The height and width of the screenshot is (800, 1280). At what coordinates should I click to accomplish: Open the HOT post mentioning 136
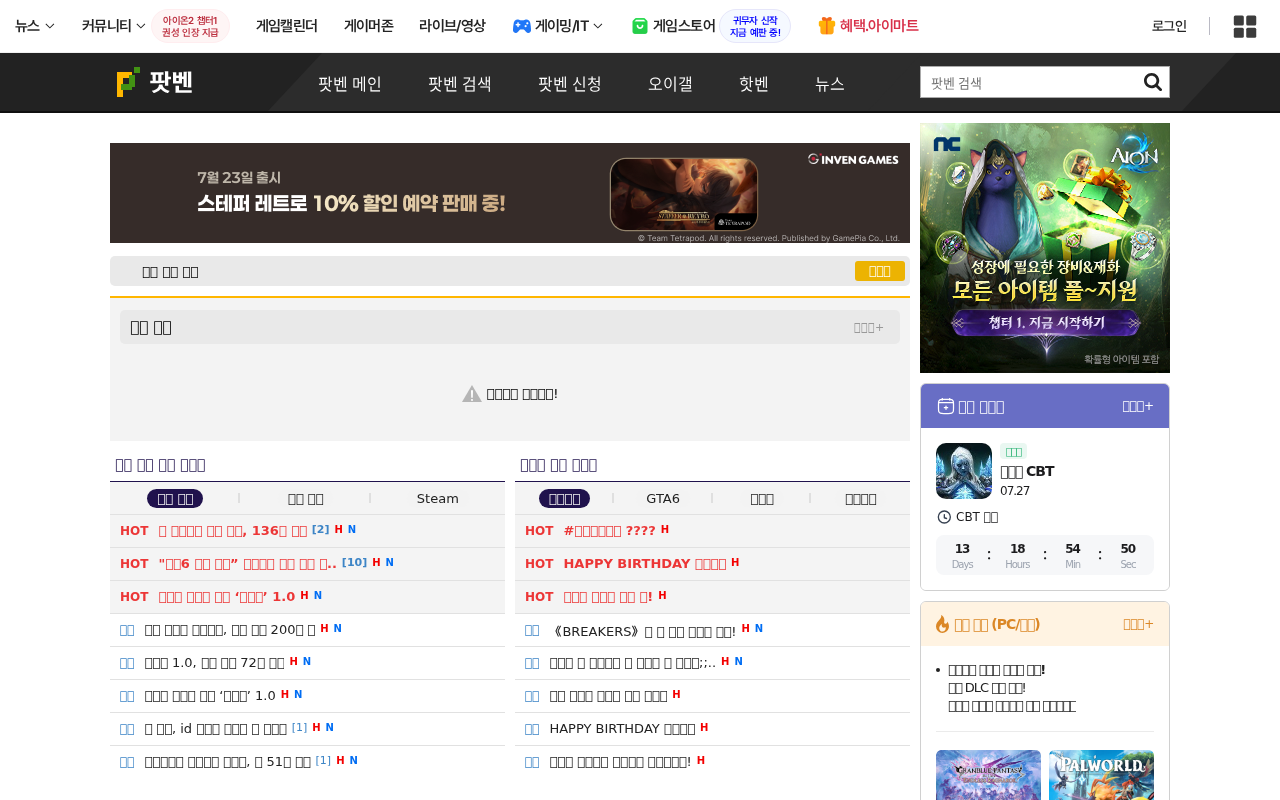point(233,530)
